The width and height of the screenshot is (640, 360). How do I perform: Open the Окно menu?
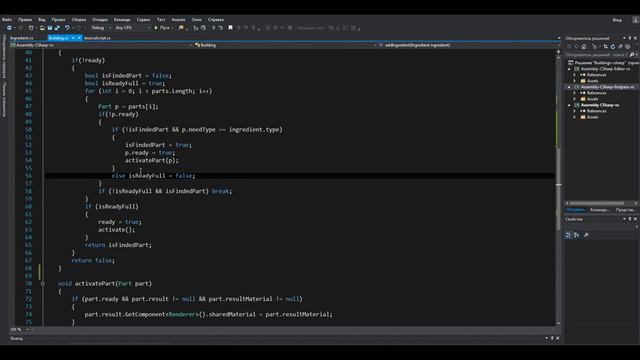(196, 20)
